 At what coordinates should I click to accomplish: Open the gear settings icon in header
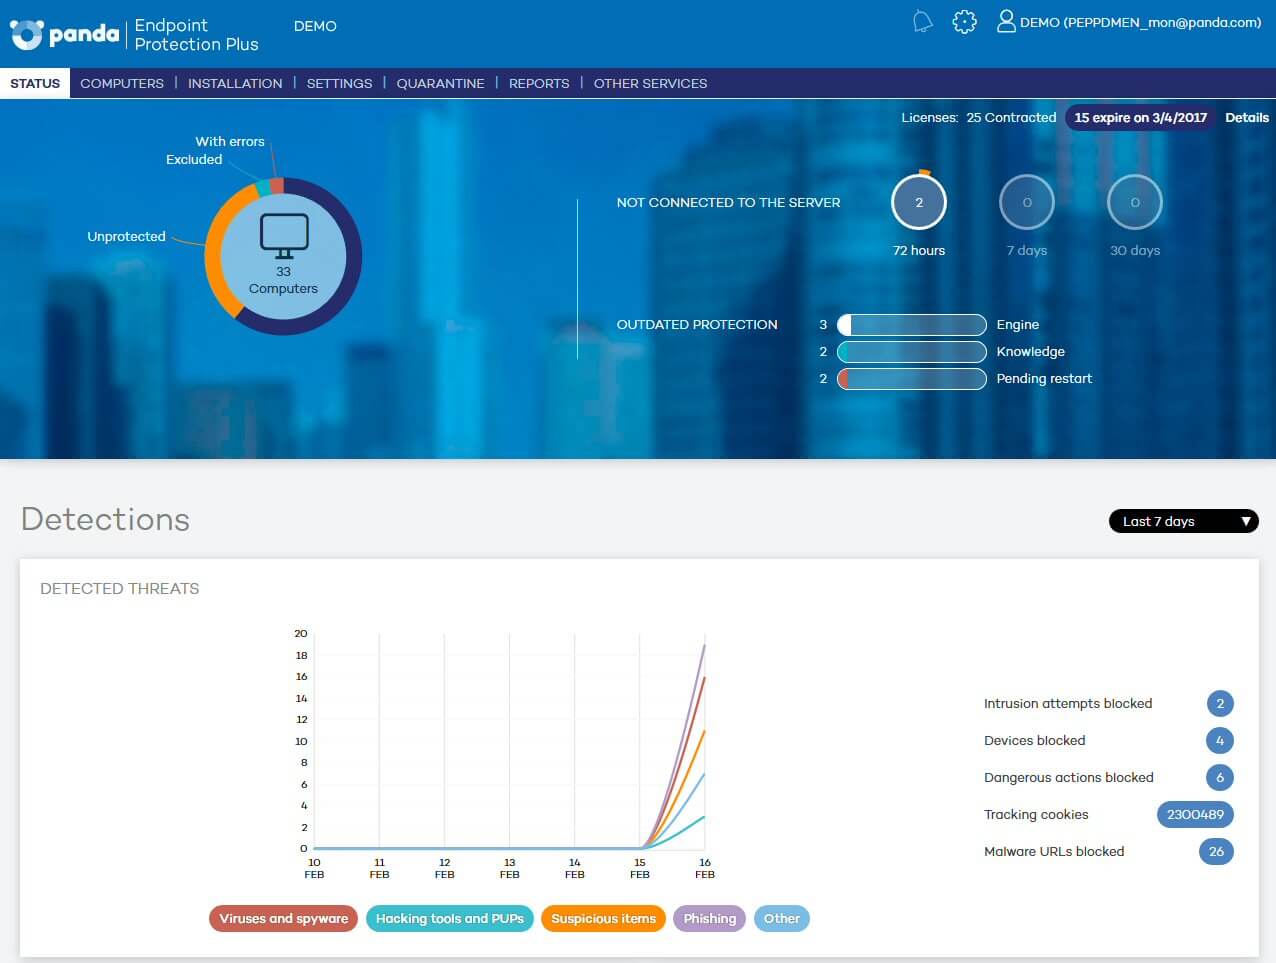click(x=964, y=22)
